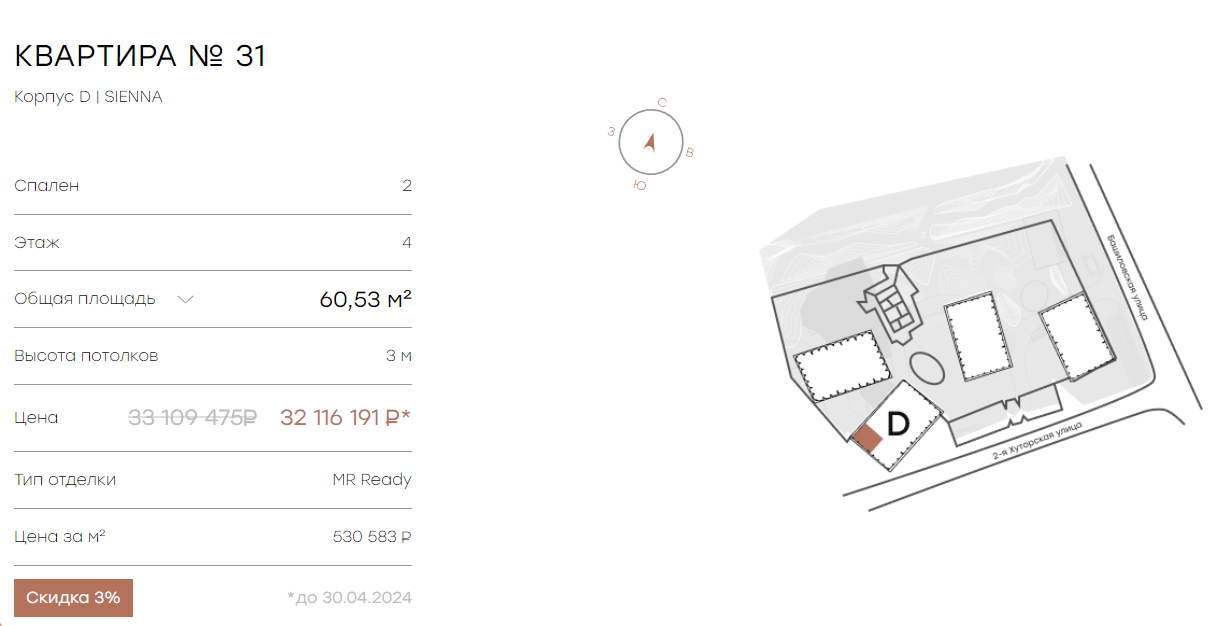Click the Корпус D | SIENNA subtitle
This screenshot has width=1232, height=626.
coord(88,97)
